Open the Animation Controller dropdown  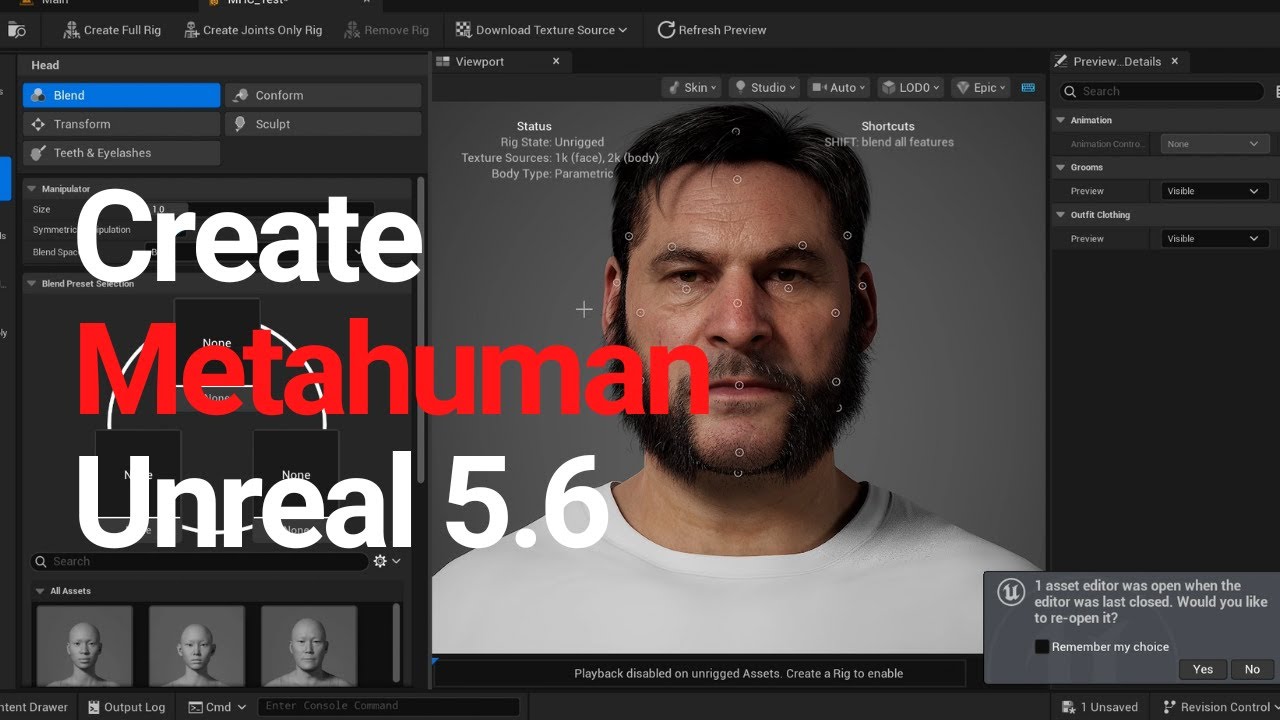1215,144
